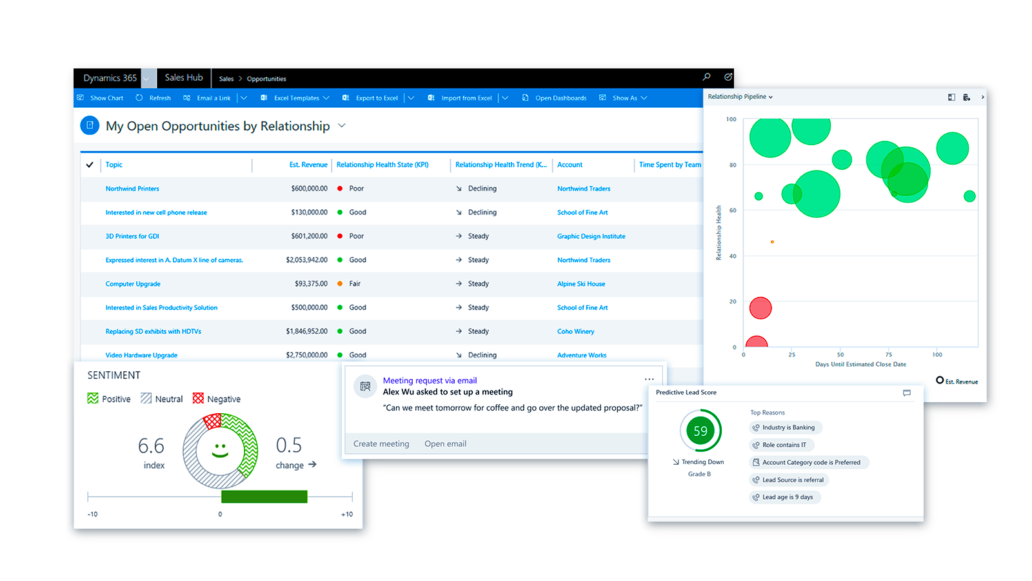The width and height of the screenshot is (1032, 581).
Task: Click the calendar icon on the meeting request card
Action: [x=365, y=386]
